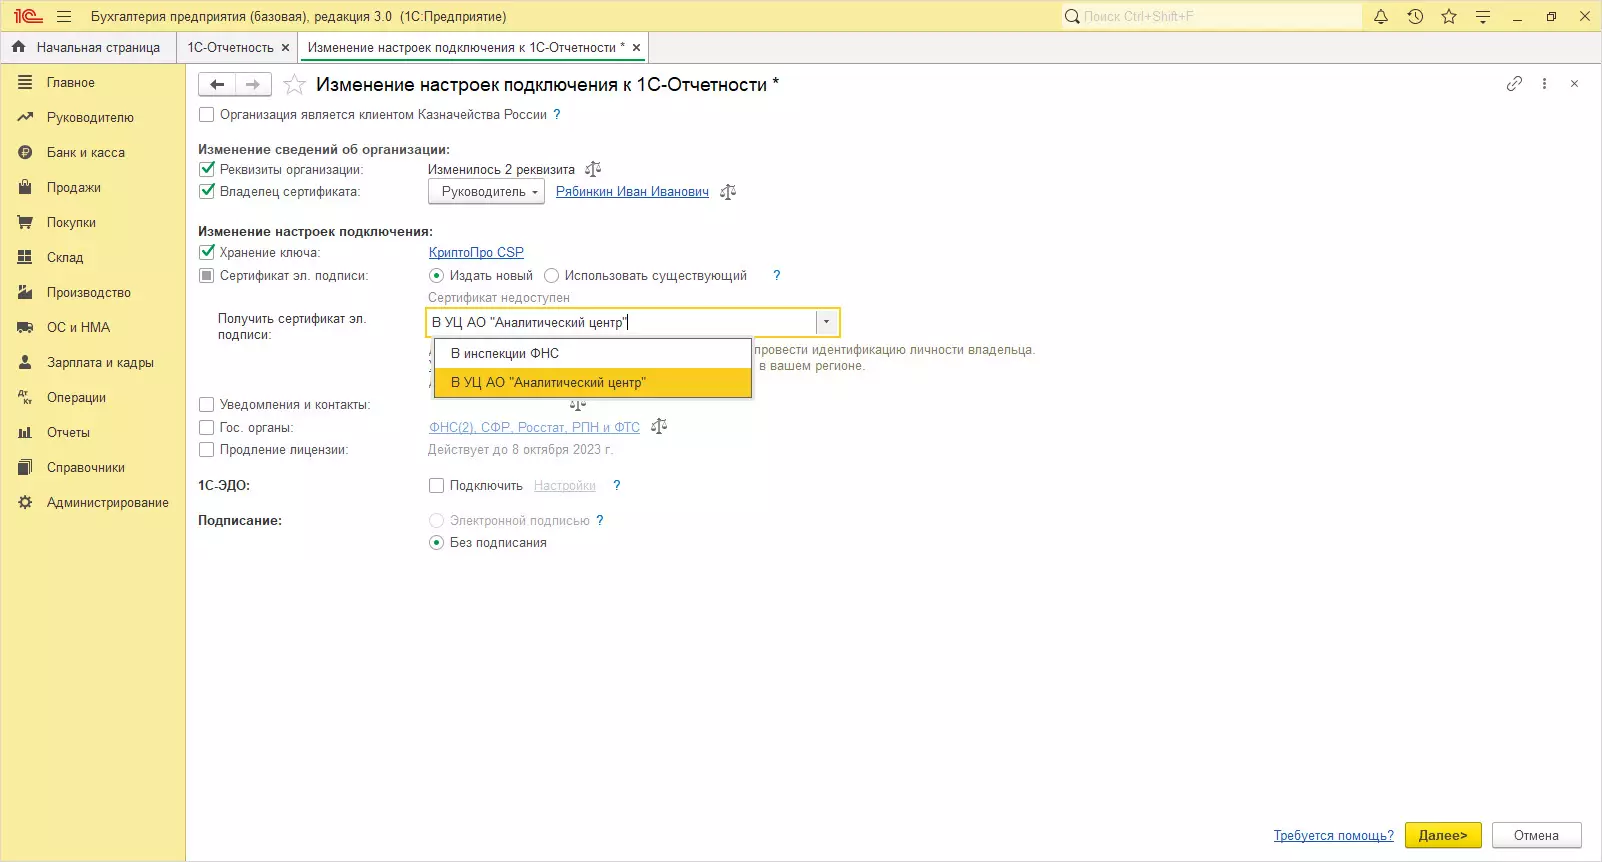Click scales icon next to ФНС(2), СФР link
1602x862 pixels.
[658, 427]
